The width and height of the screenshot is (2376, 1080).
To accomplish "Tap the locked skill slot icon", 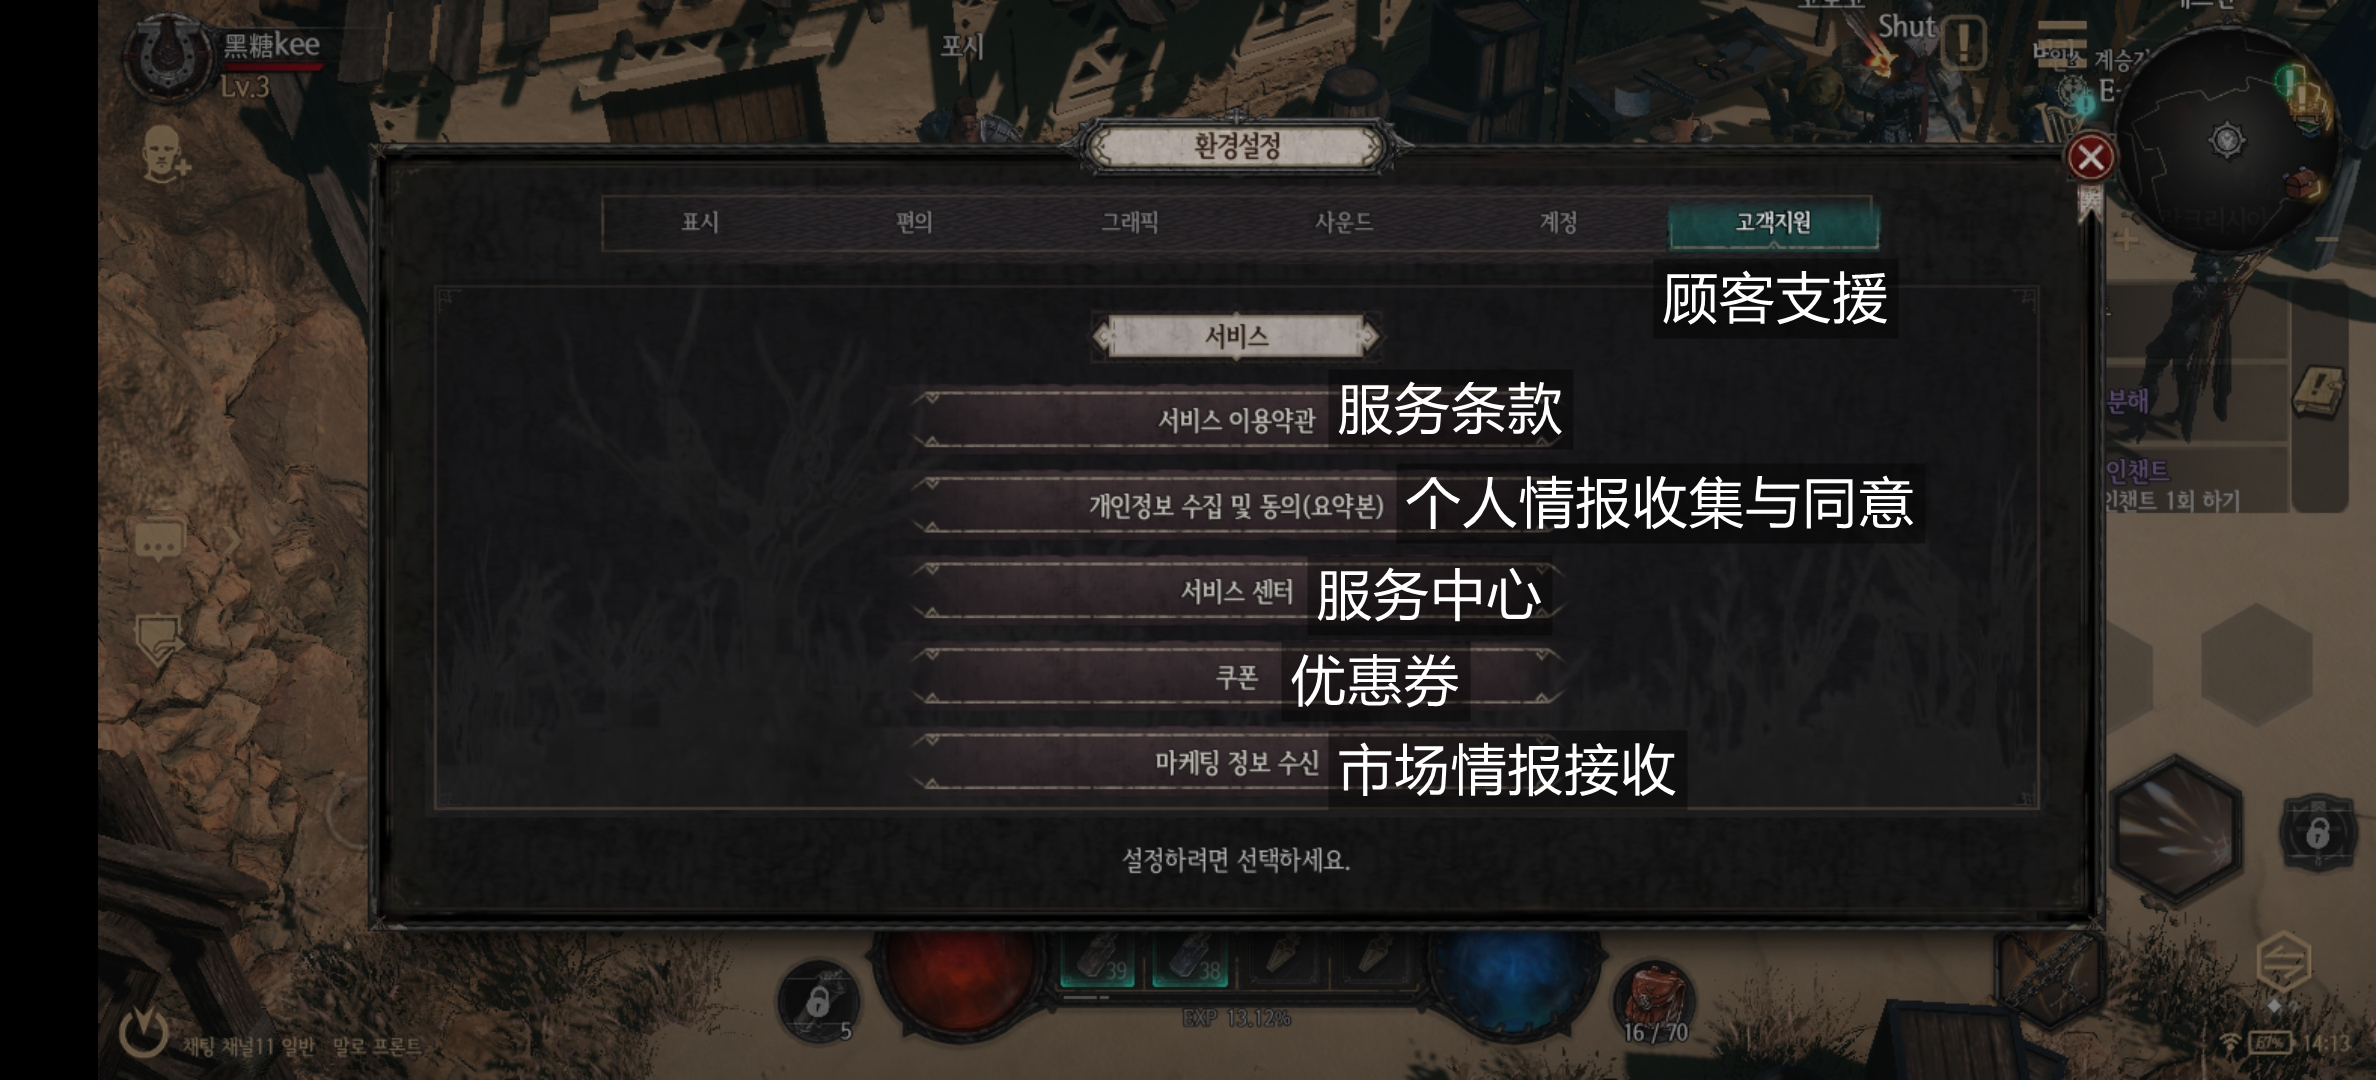I will pos(2318,831).
